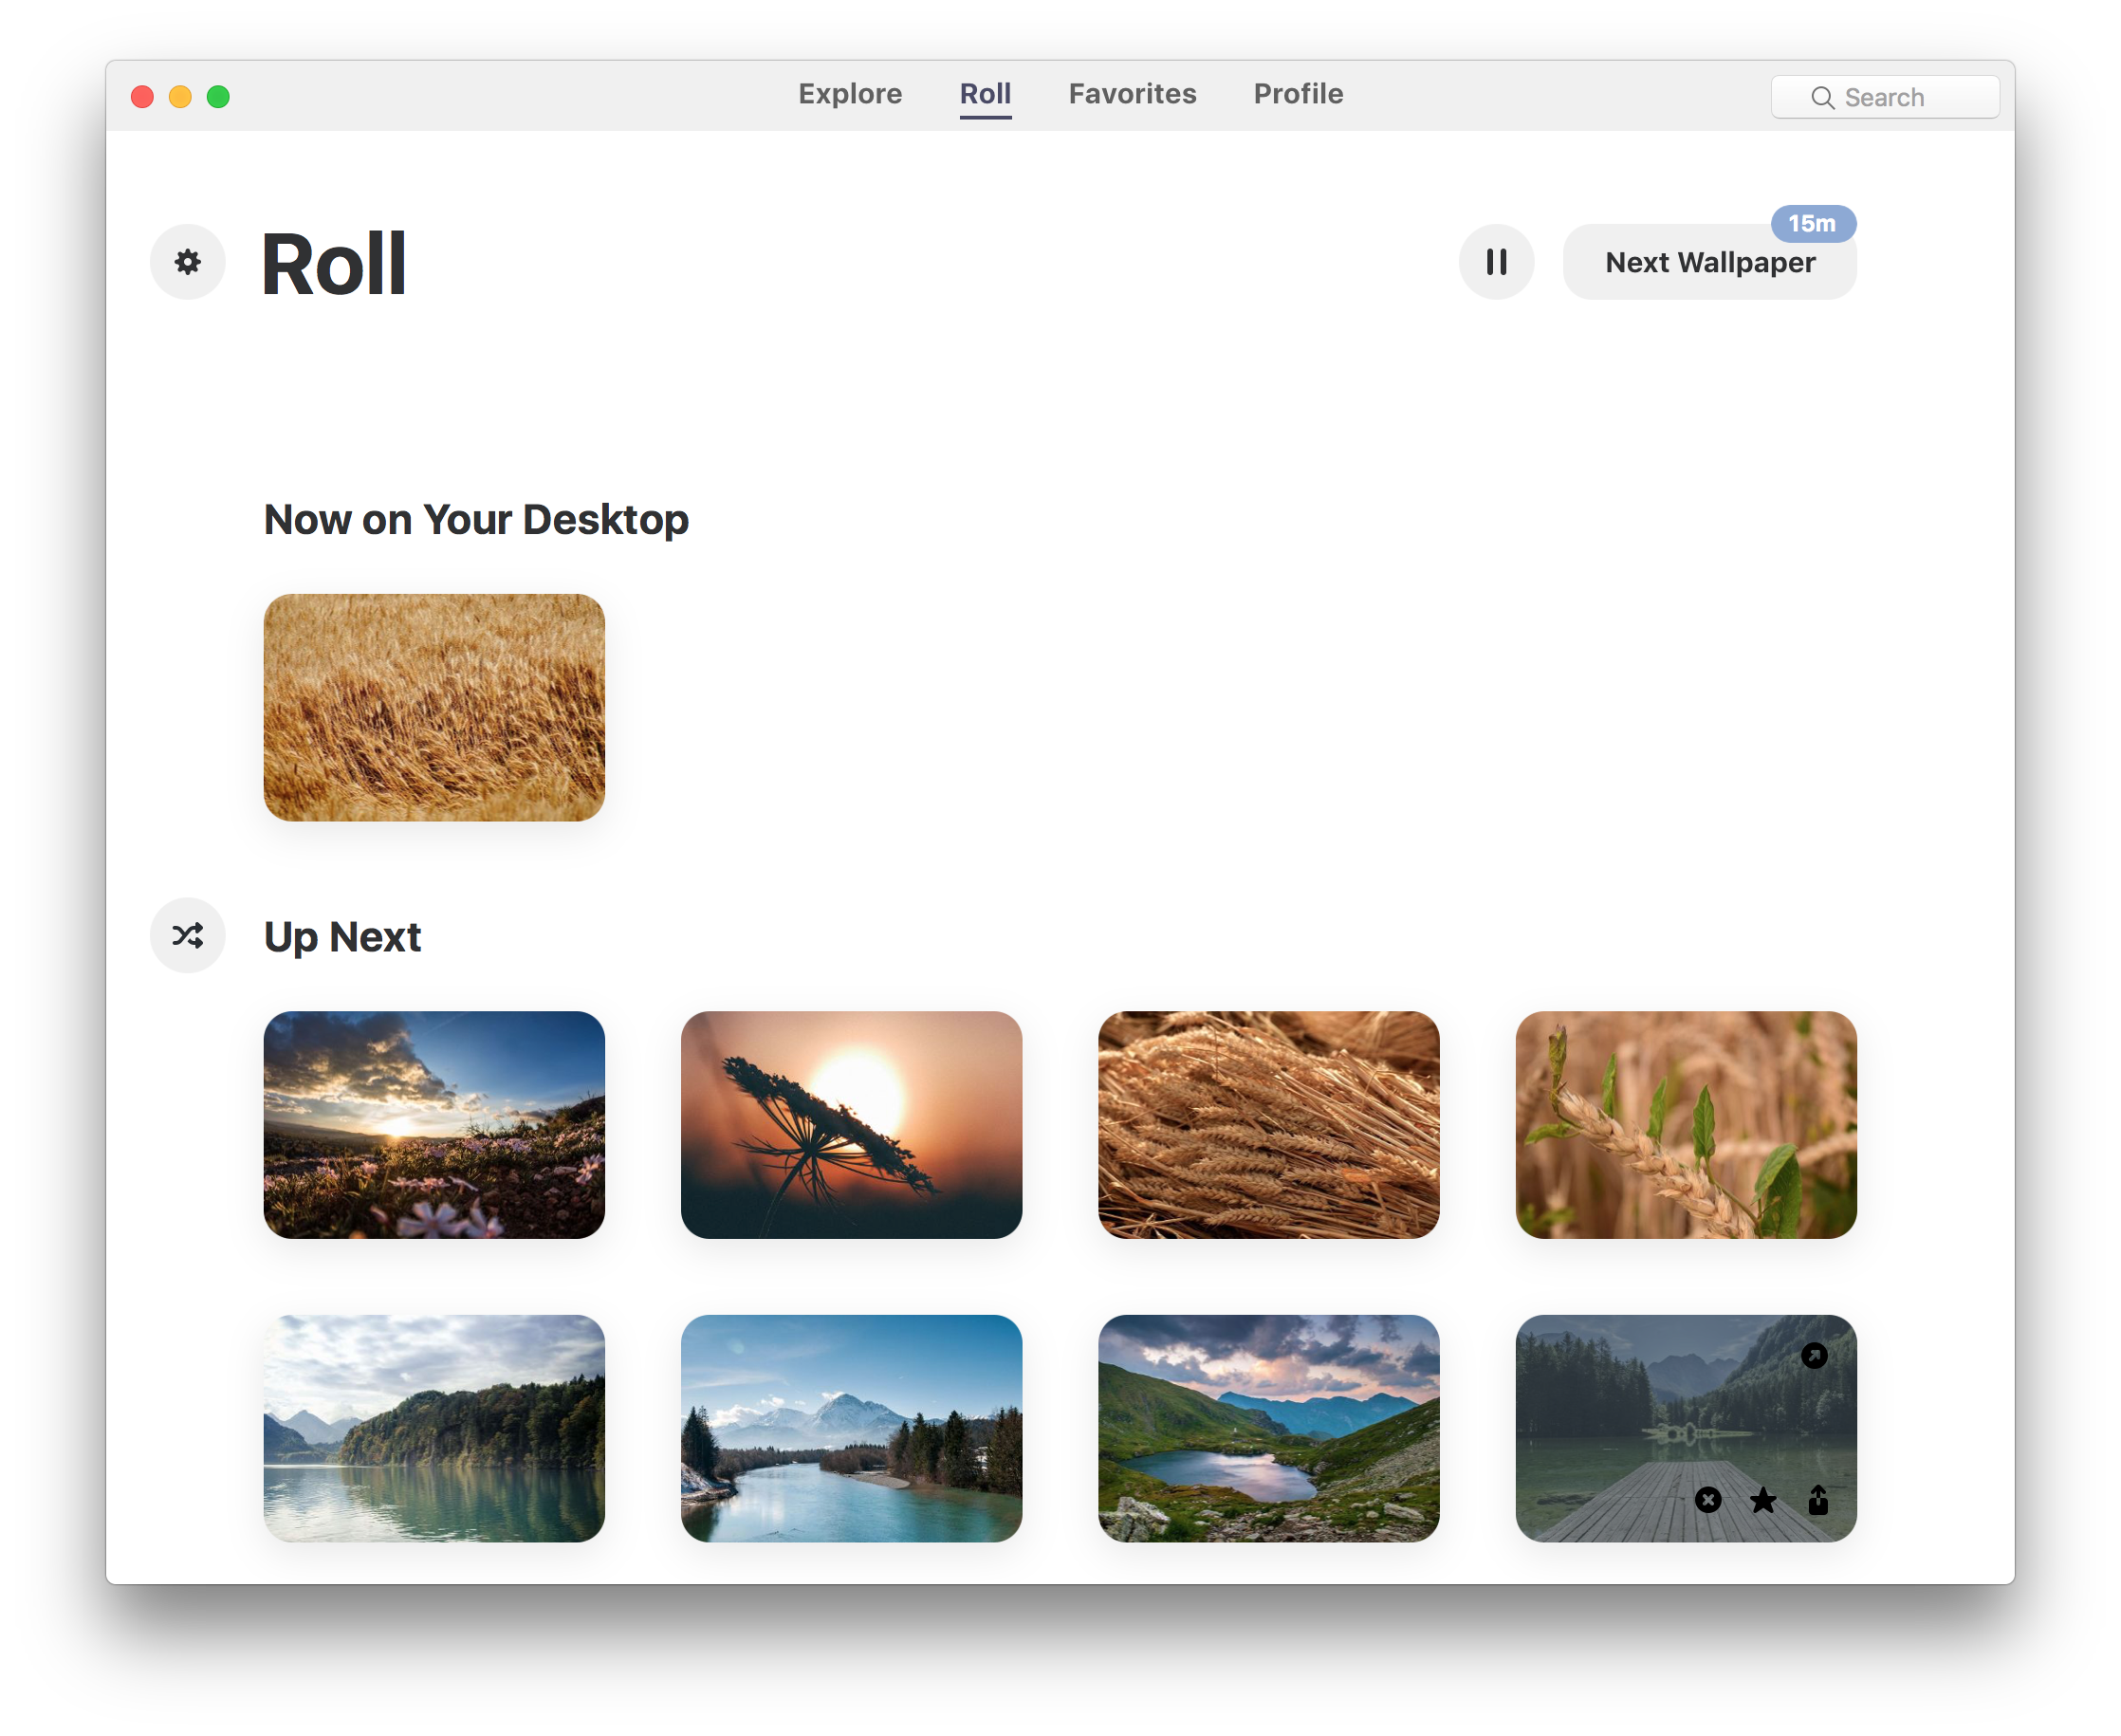Screen dimensions: 2121x1736
Task: Share the dock lake wallpaper
Action: pyautogui.click(x=1817, y=1498)
